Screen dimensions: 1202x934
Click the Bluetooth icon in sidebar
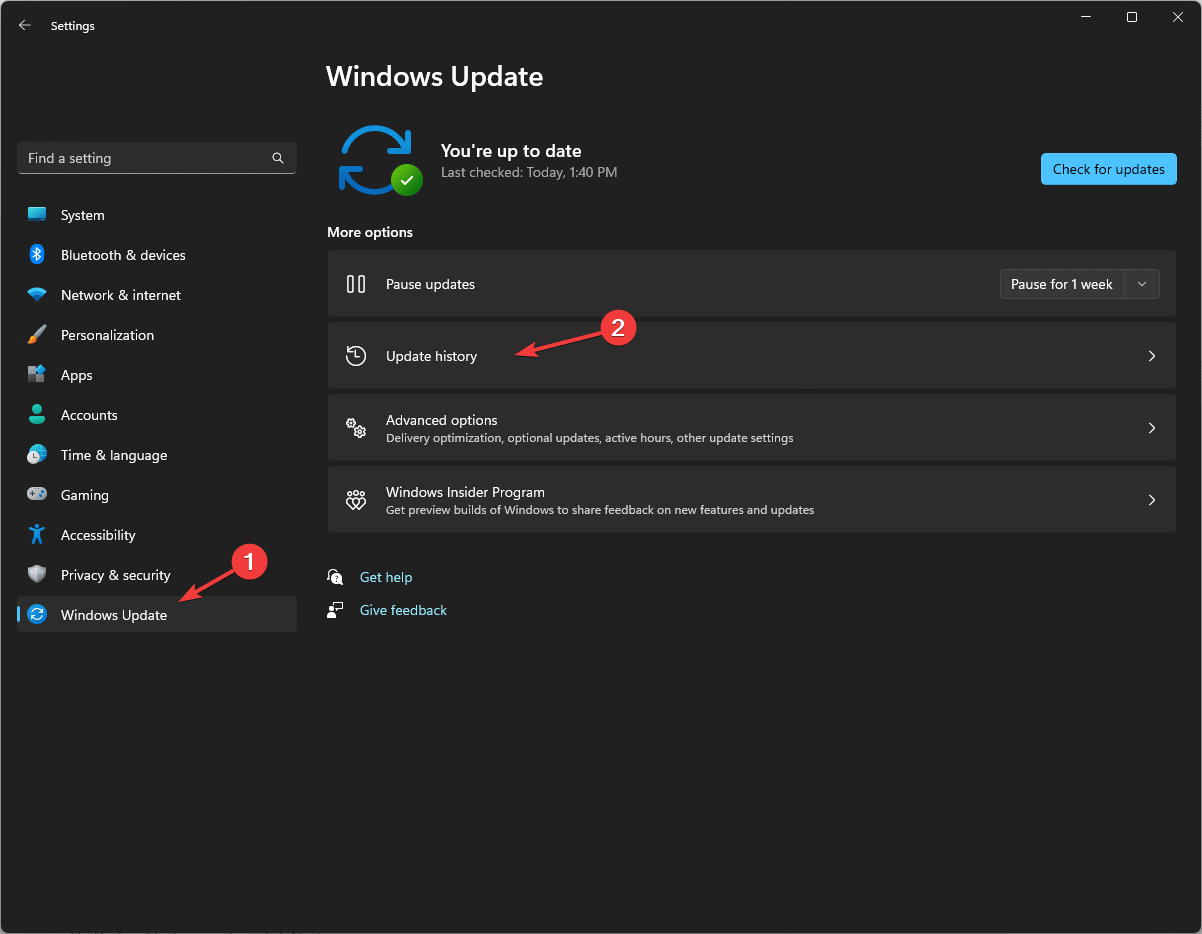37,255
